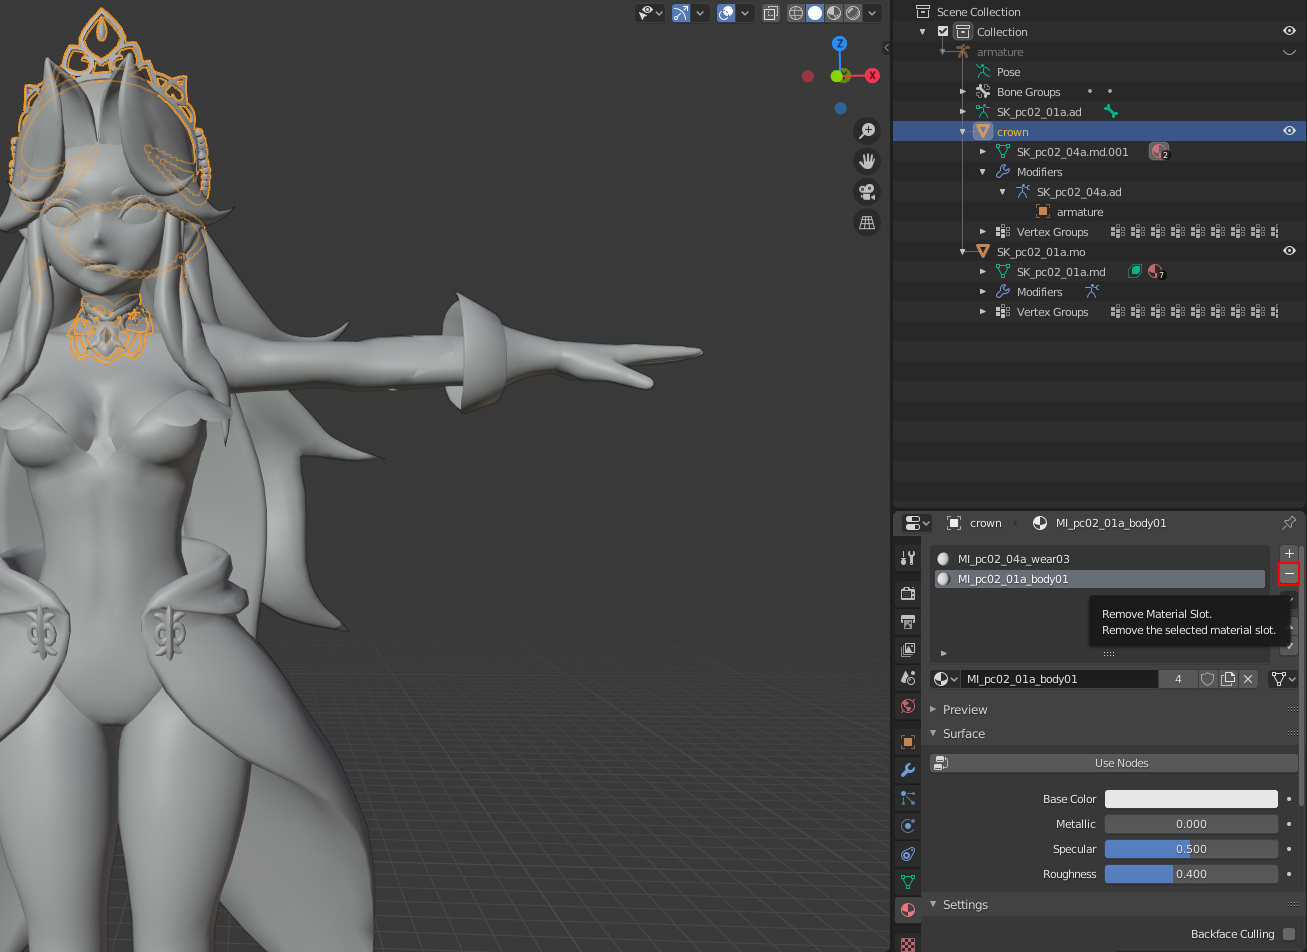This screenshot has height=952, width=1307.
Task: Open the browse material dropdown
Action: 945,679
